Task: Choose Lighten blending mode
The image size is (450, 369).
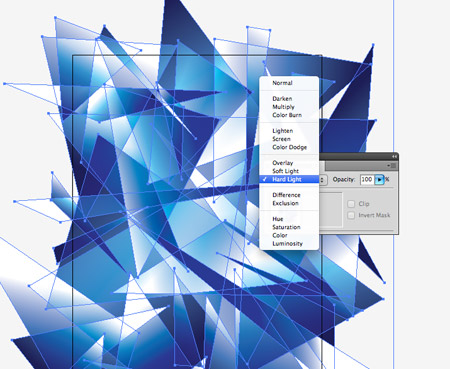Action: (283, 131)
